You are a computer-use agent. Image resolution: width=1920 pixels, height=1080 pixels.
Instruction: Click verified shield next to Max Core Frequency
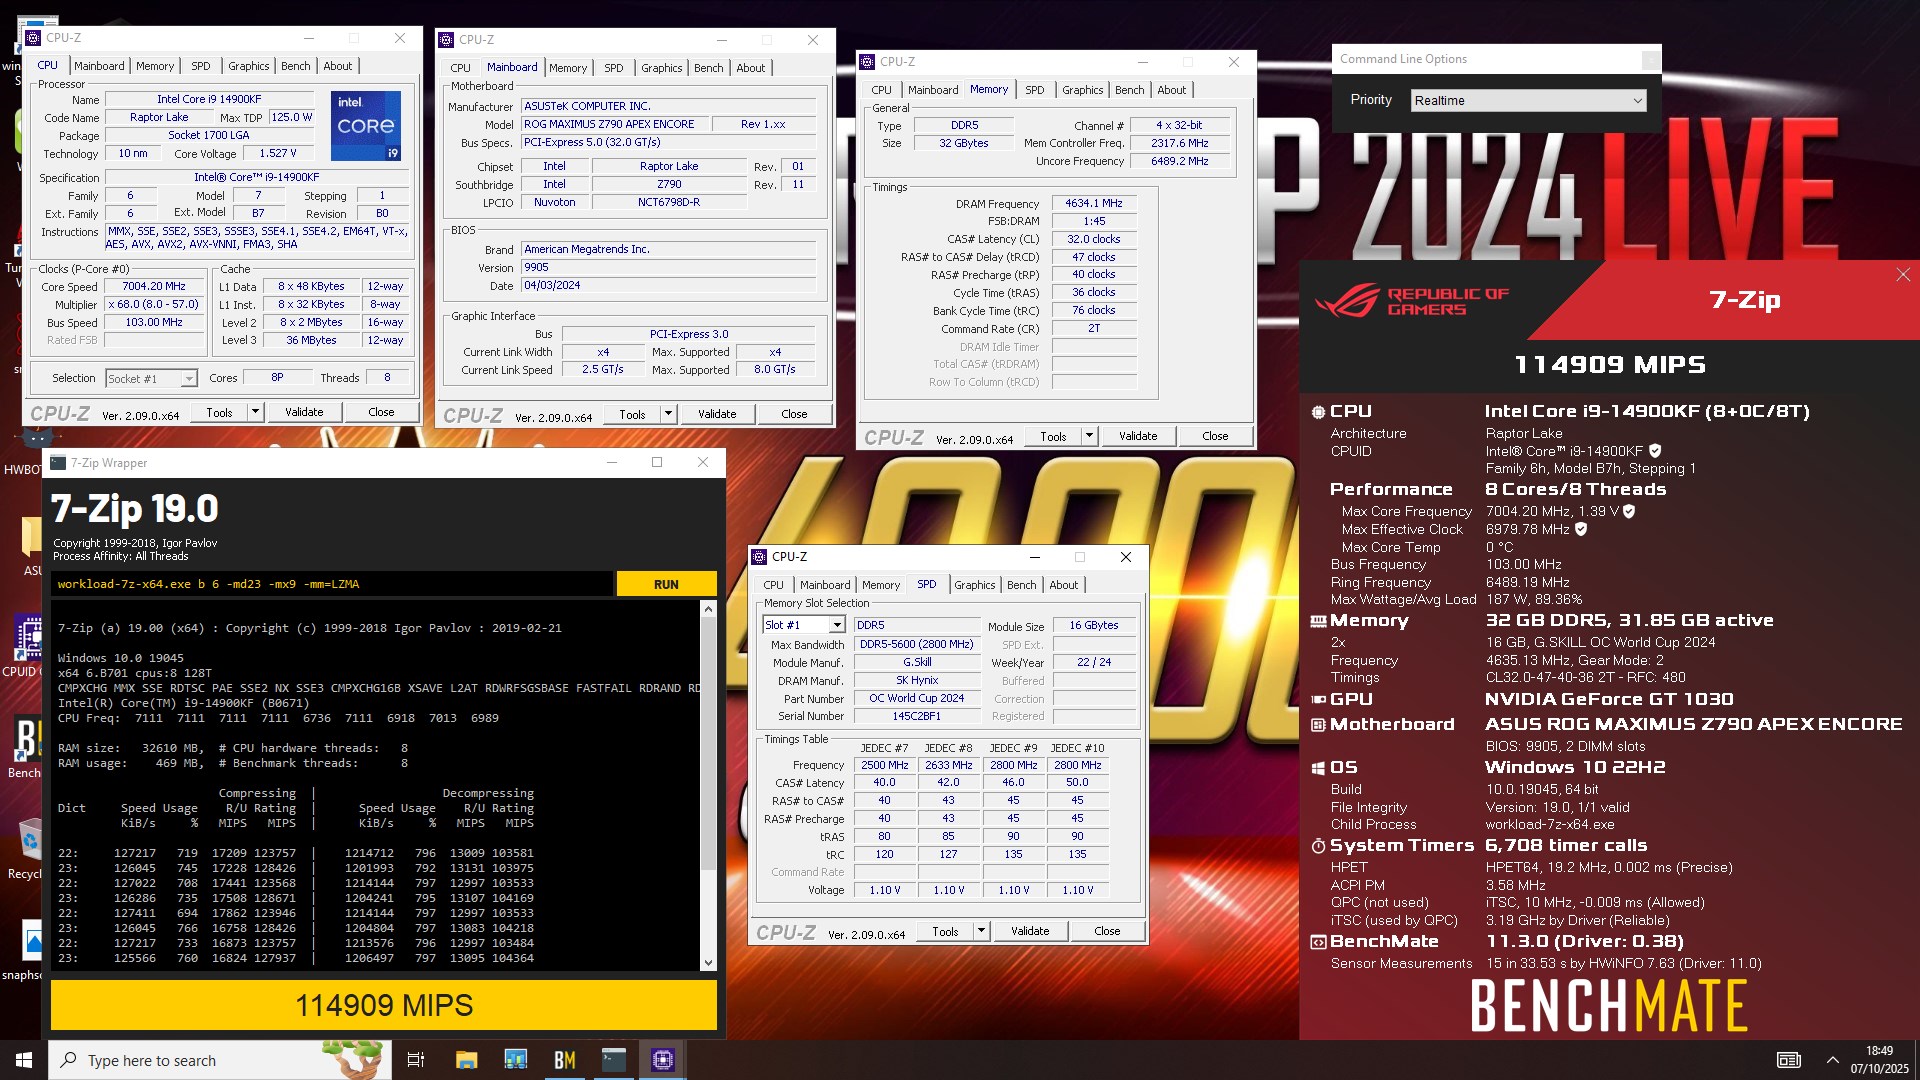1629,511
